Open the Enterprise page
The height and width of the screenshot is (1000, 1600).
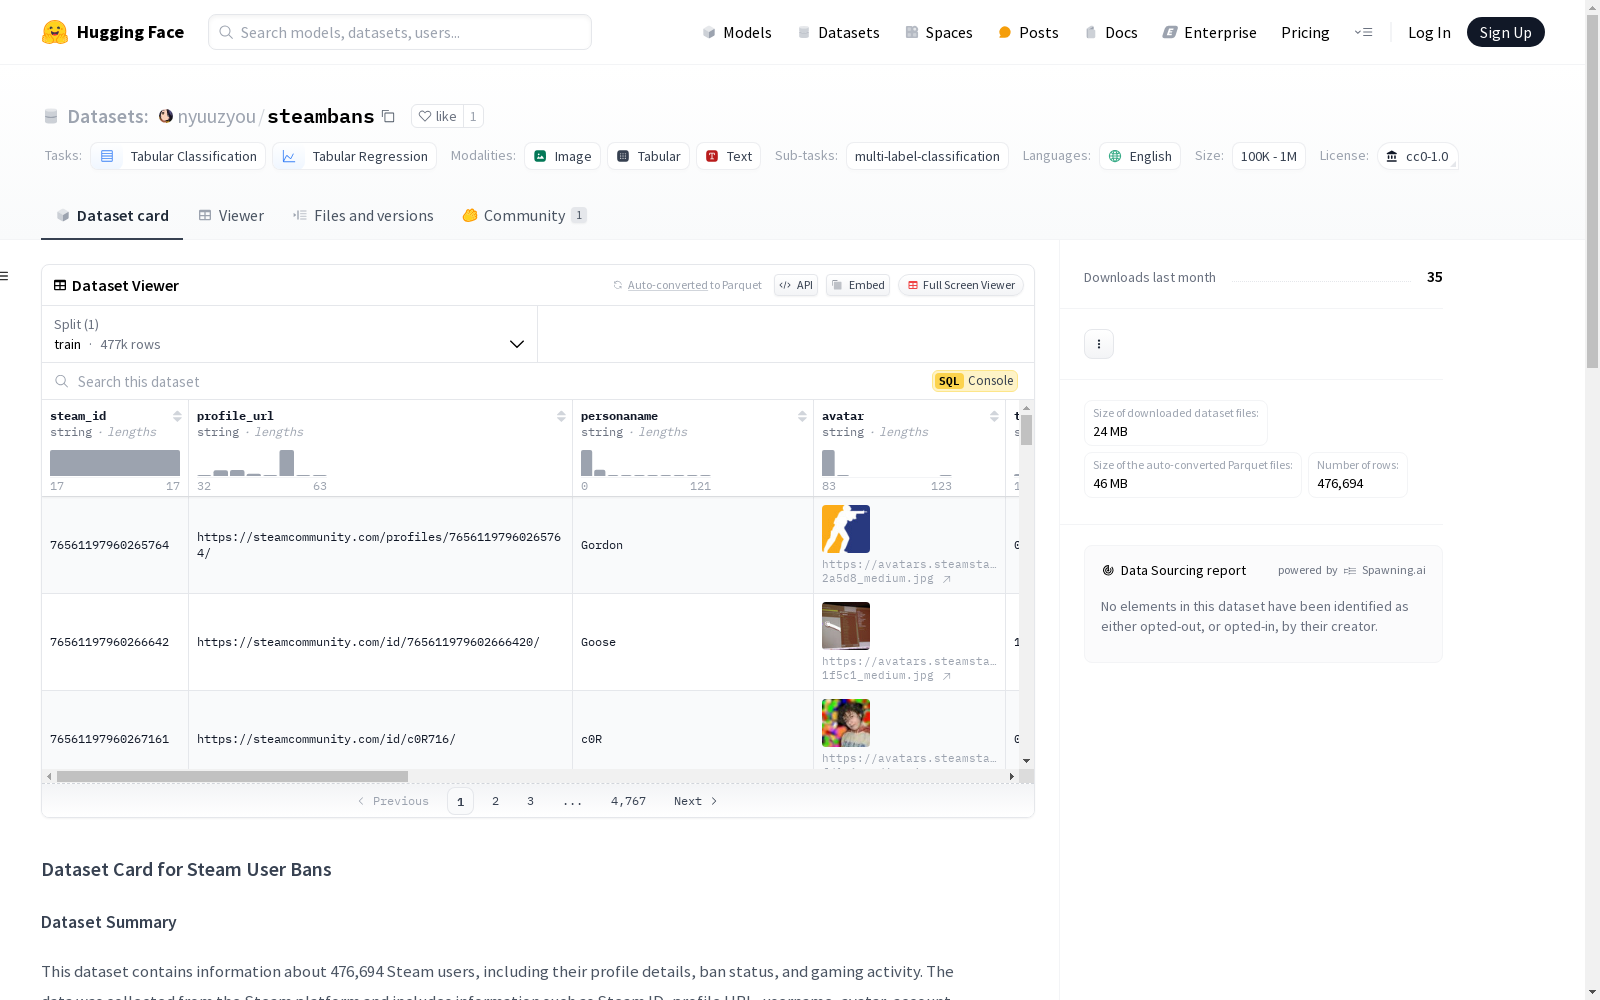point(1209,32)
